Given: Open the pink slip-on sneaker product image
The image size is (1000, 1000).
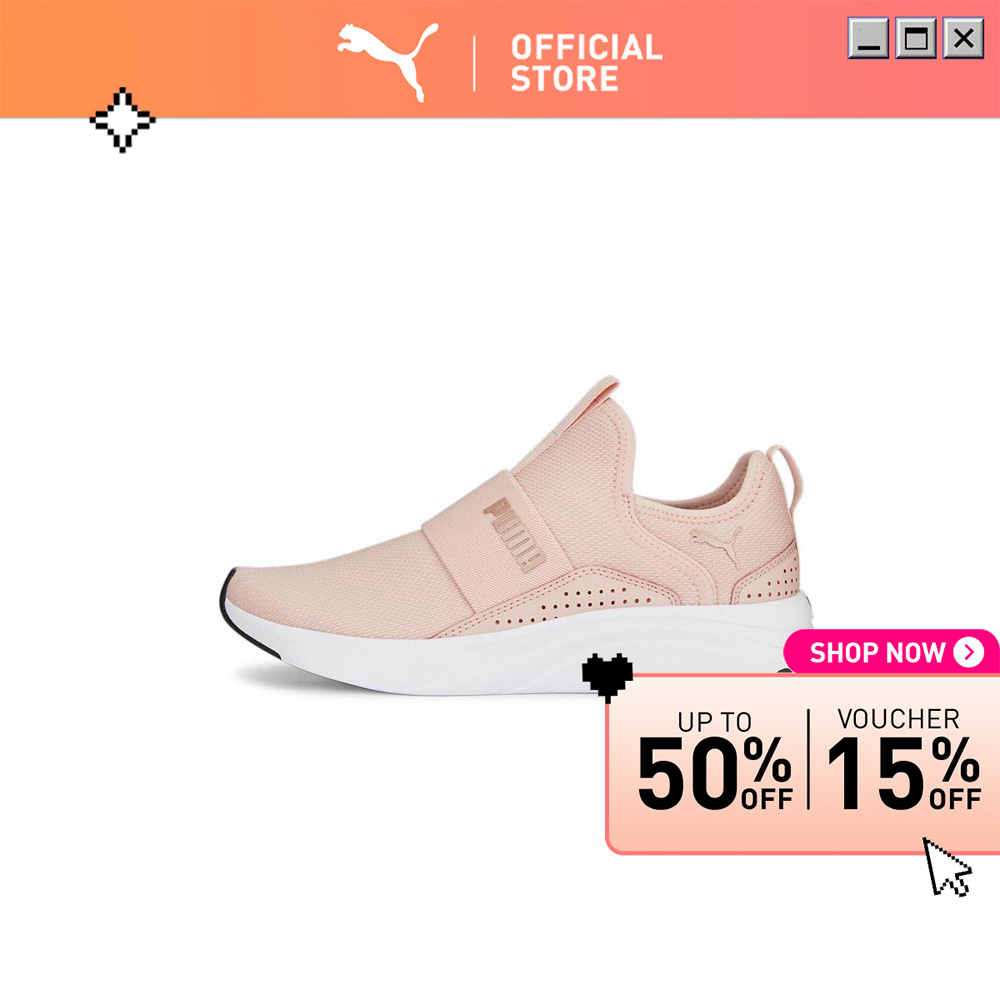Looking at the screenshot, I should (x=517, y=536).
